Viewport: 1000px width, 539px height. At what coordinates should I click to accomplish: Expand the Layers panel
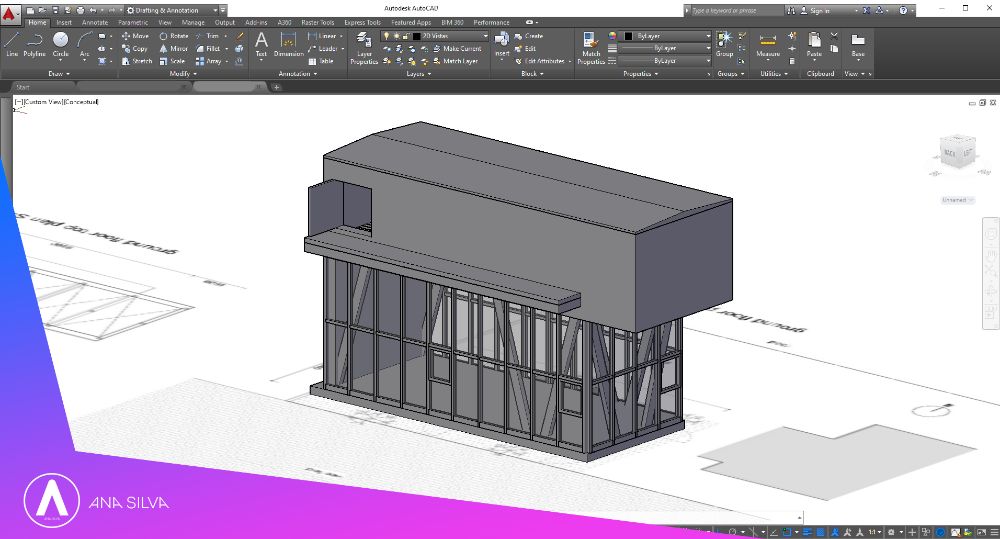coord(418,74)
